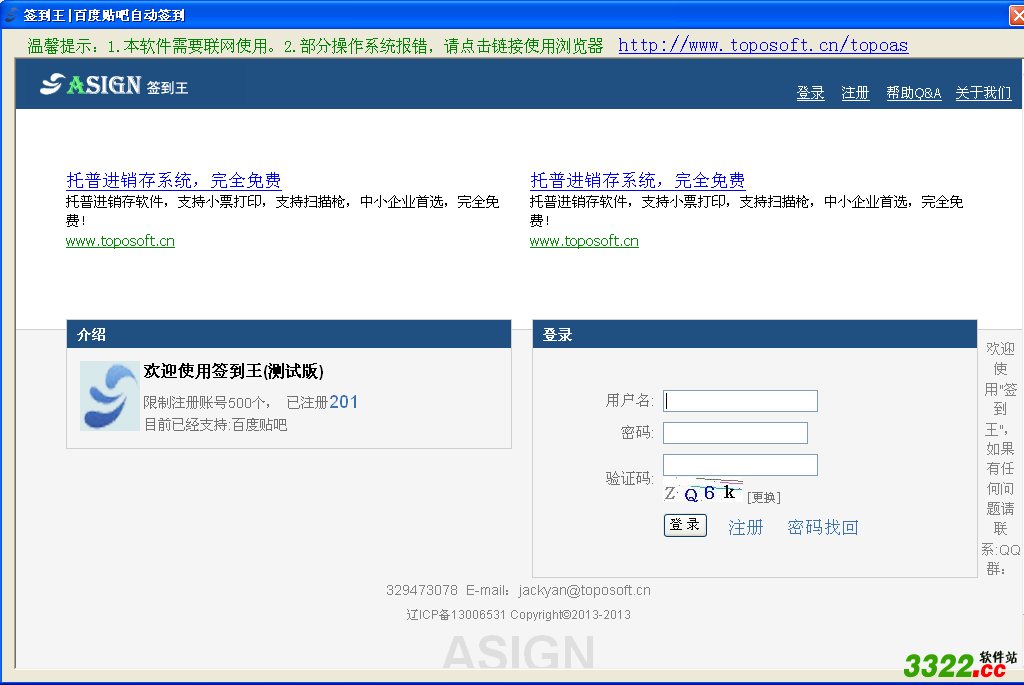
Task: Click the 已注册 count 201
Action: pos(344,402)
